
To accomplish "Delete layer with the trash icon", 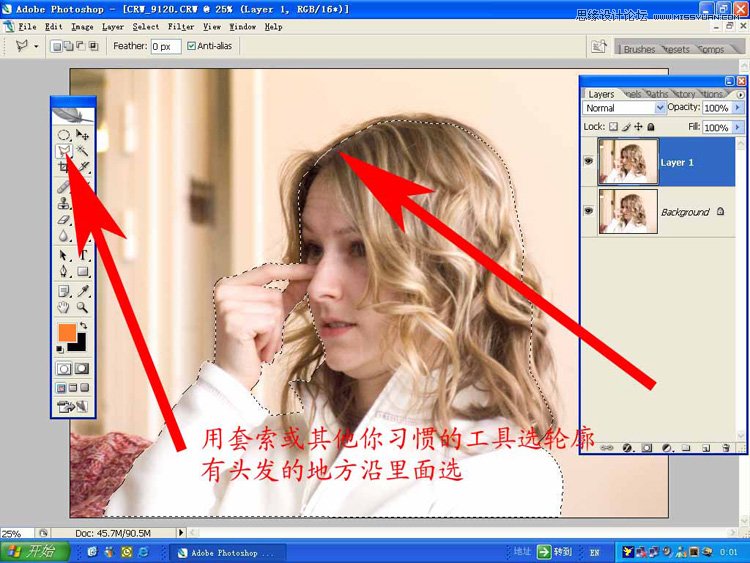I will pyautogui.click(x=726, y=448).
